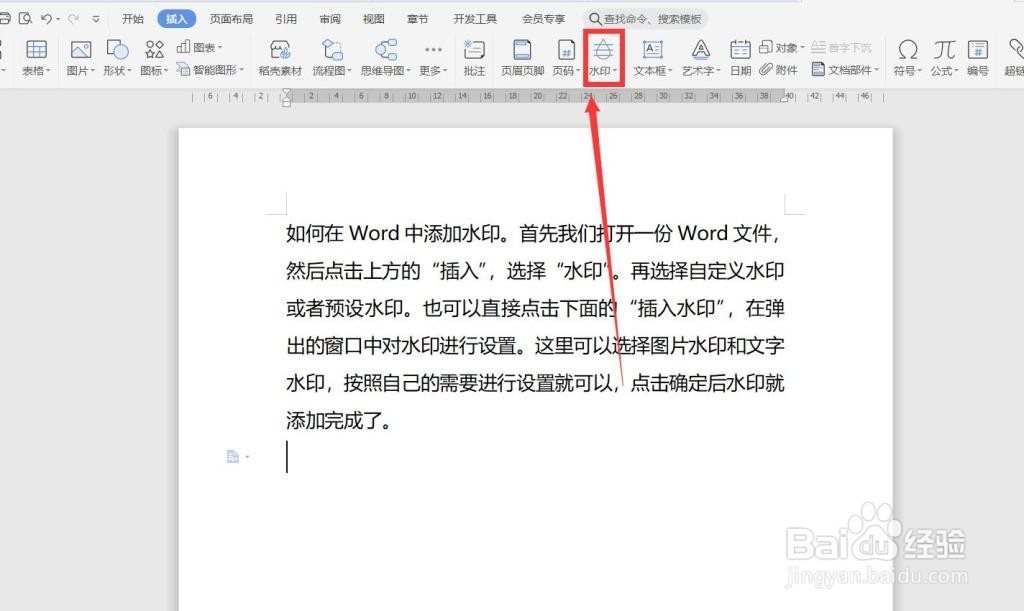Switch to the 开始 ribbon tab
This screenshot has height=611, width=1024.
(131, 17)
